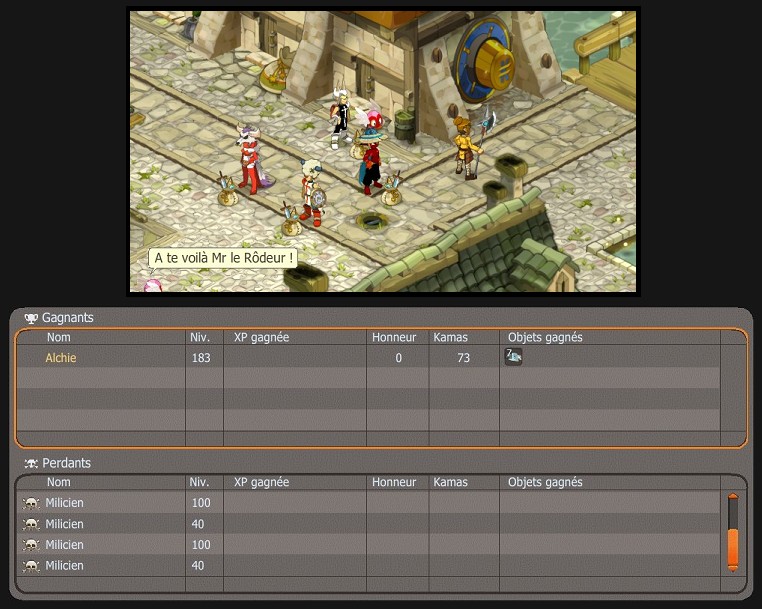Click the Perdants section title
Screen dimensions: 762x609
click(x=67, y=463)
